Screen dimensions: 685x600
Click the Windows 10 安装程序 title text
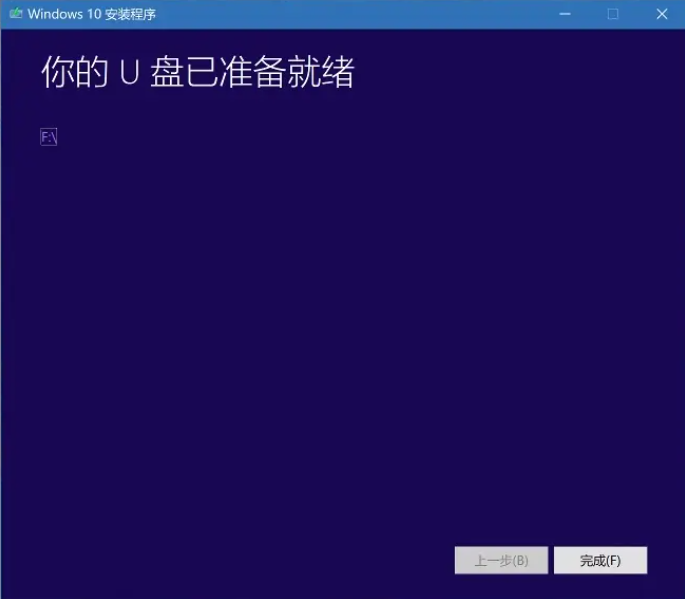coord(92,14)
